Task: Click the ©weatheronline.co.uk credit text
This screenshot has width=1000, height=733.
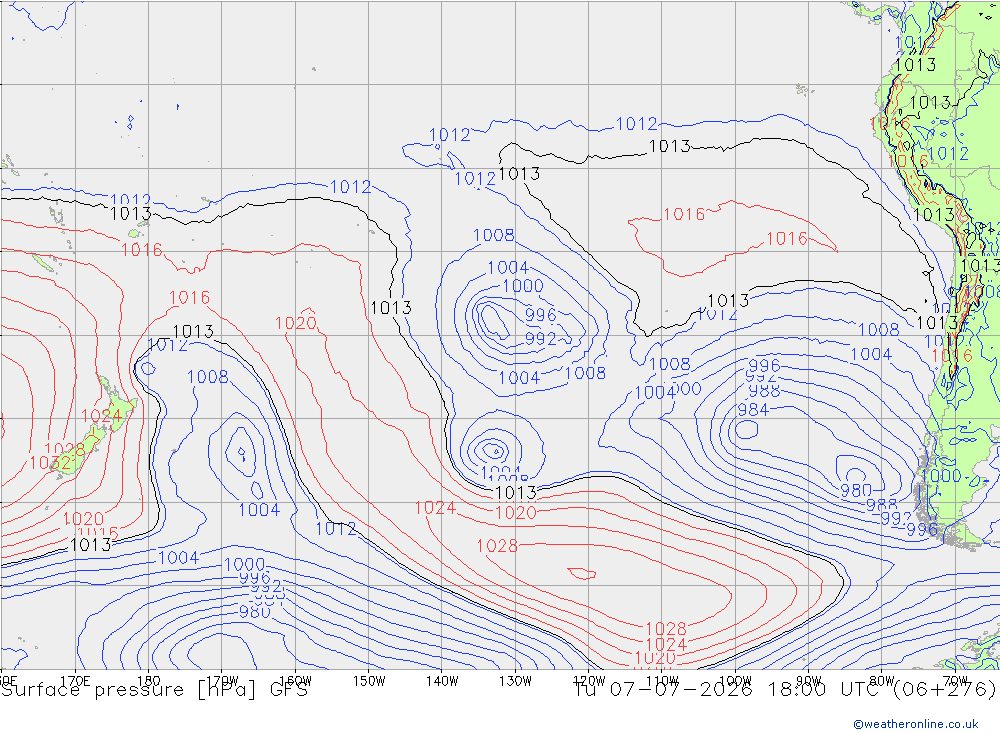Action: (x=916, y=723)
